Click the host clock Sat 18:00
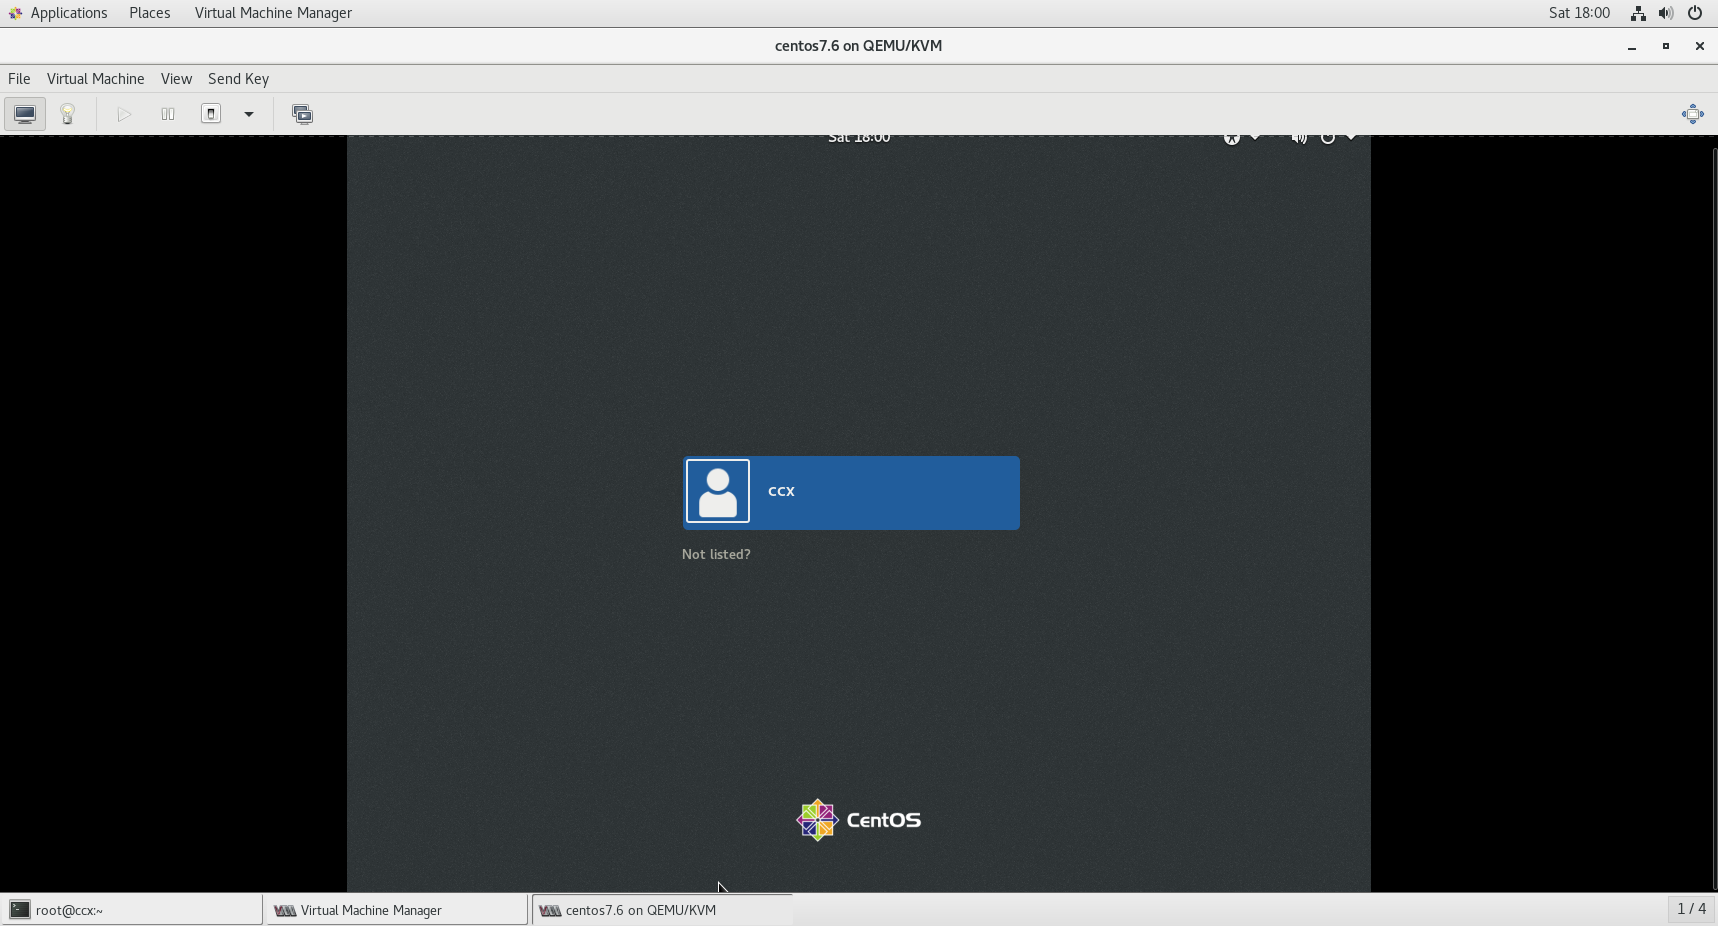Screen dimensions: 1718x926 click(x=1579, y=13)
